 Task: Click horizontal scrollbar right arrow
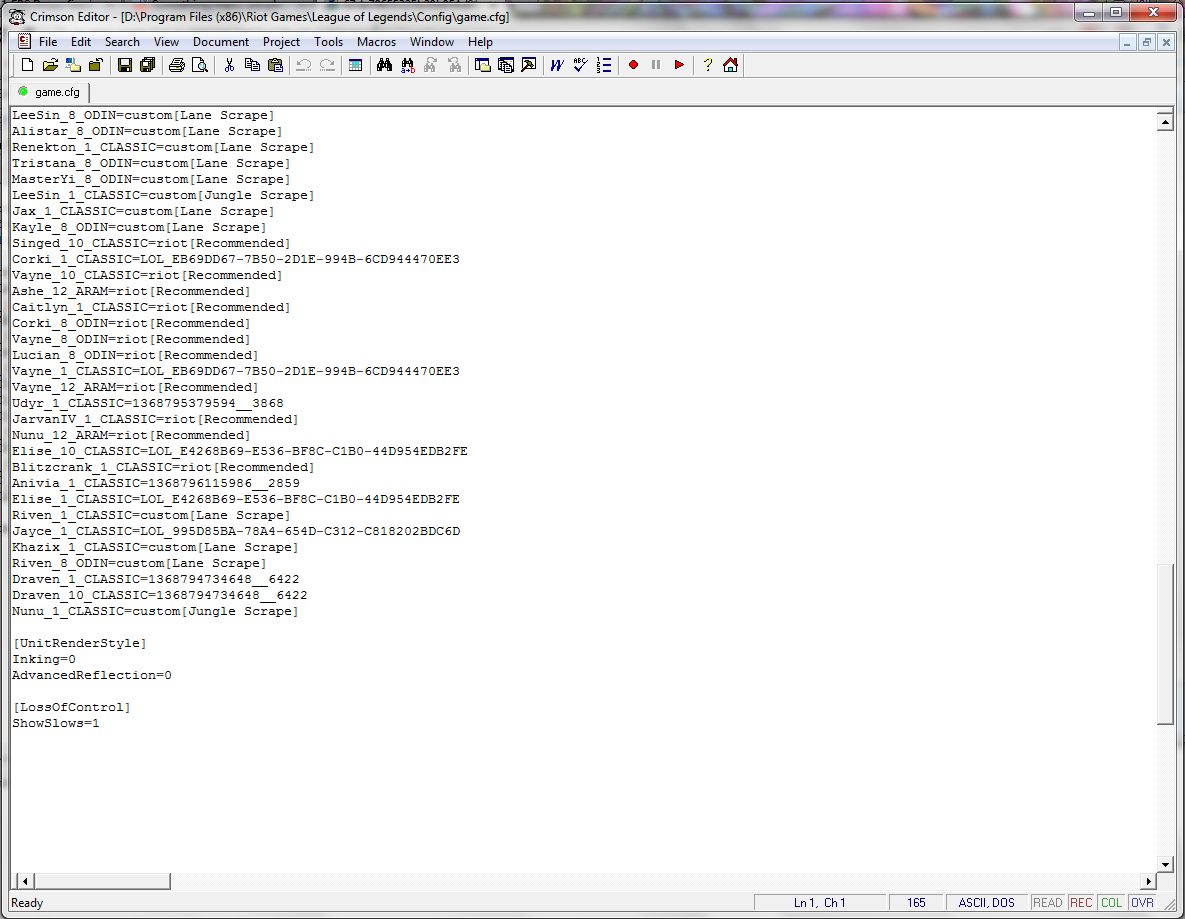pos(1149,881)
